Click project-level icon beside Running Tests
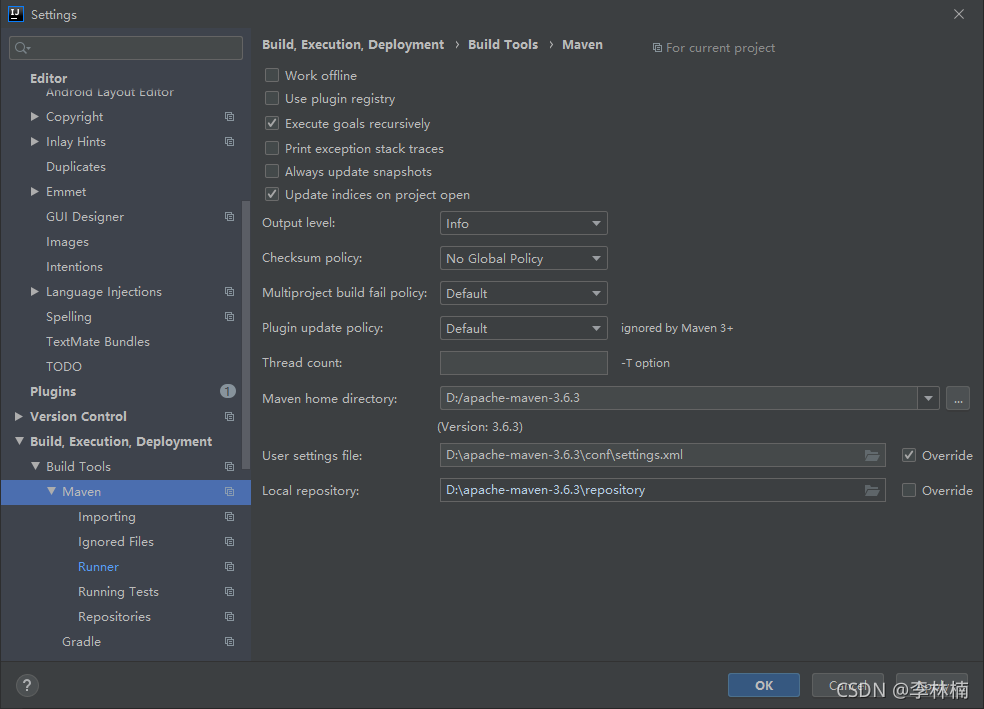984x709 pixels. point(230,592)
